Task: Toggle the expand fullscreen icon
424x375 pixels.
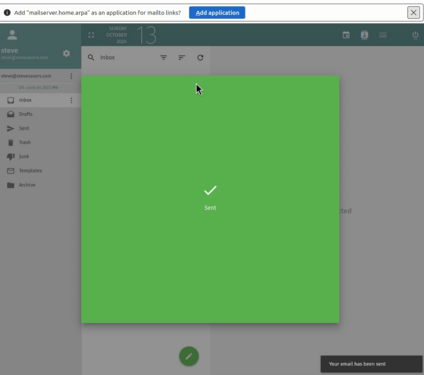Action: (x=91, y=35)
